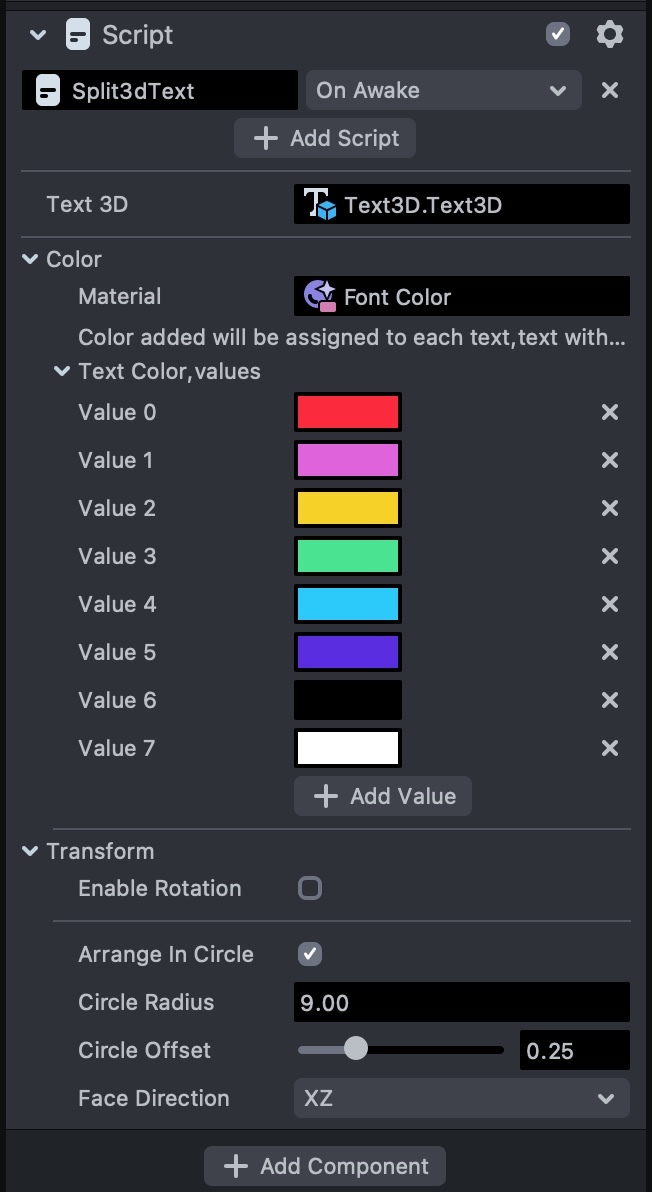Screen dimensions: 652x1192
Task: Open the Face Direction XZ dropdown
Action: [x=461, y=1098]
